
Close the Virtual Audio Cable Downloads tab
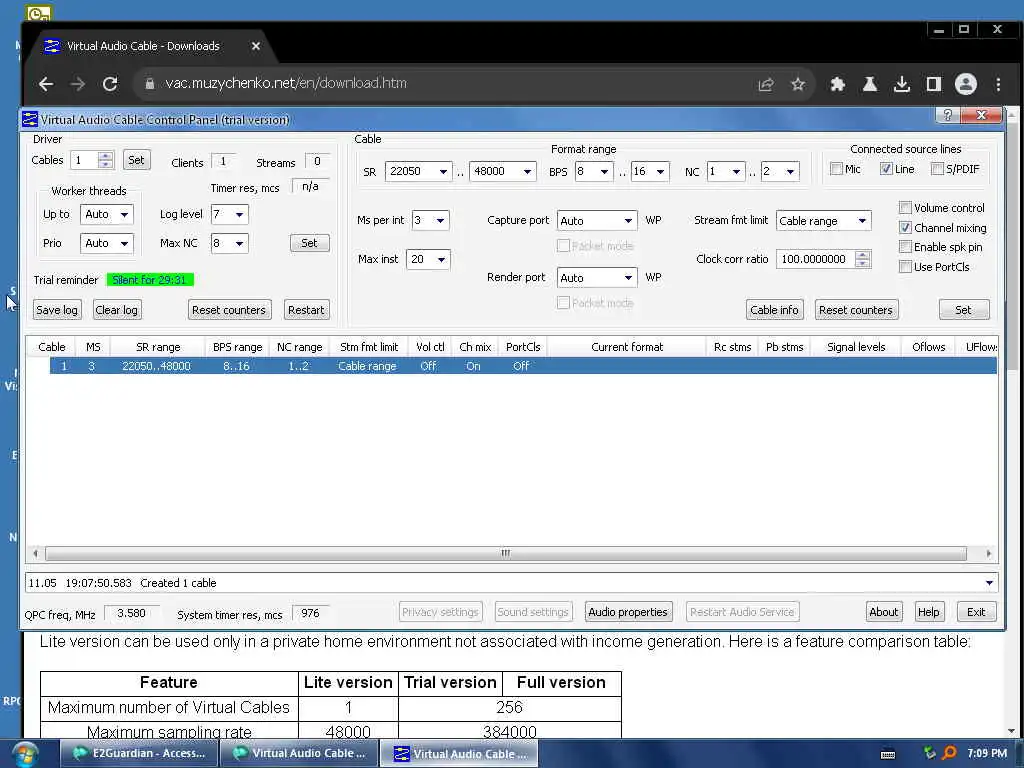tap(256, 46)
